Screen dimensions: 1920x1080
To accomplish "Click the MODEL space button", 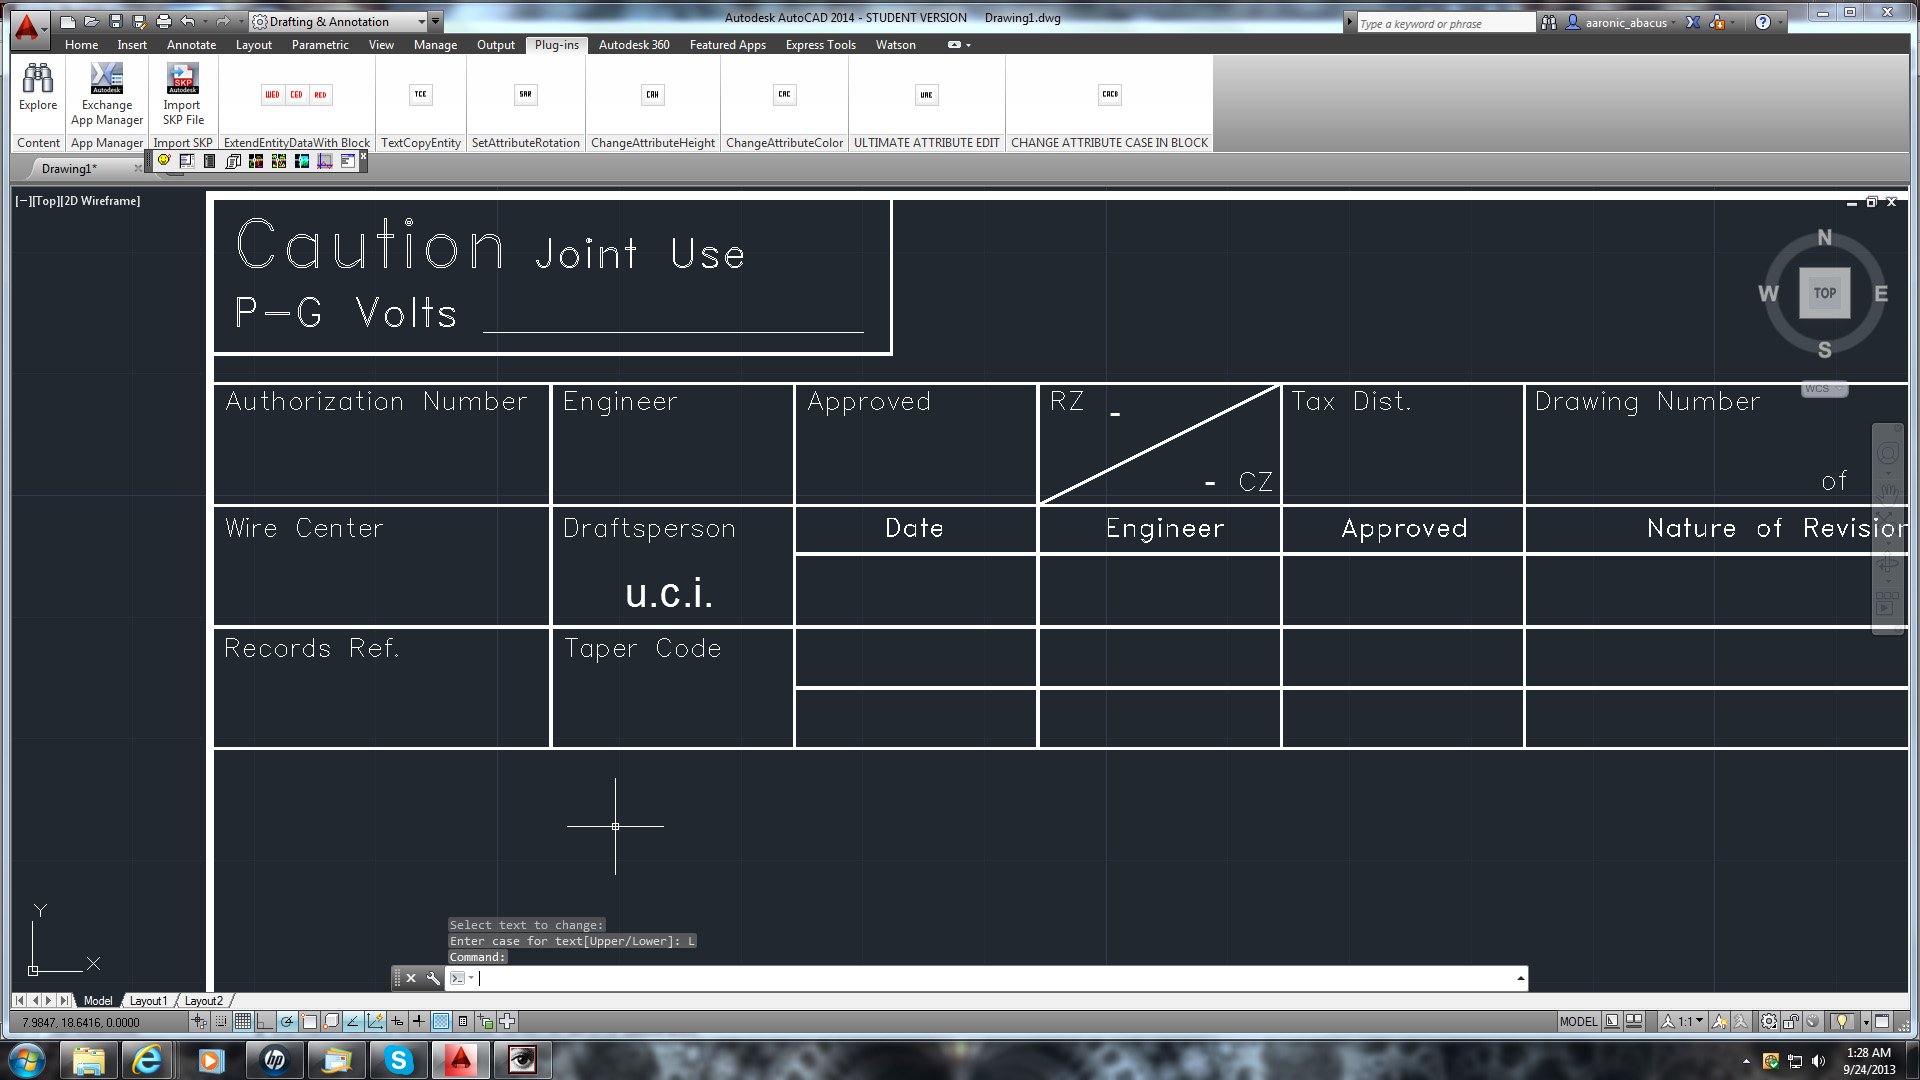I will (1578, 1022).
